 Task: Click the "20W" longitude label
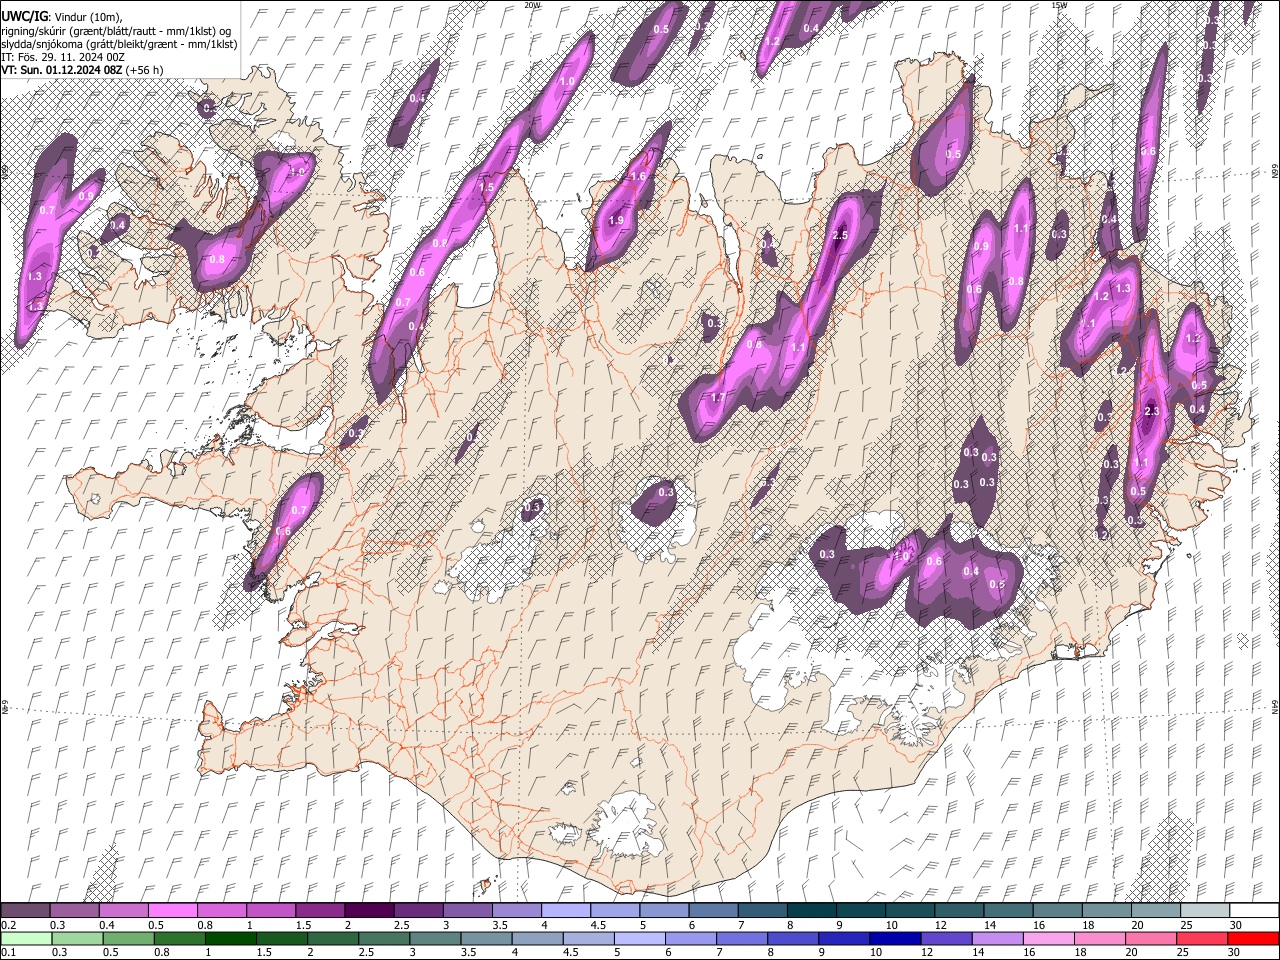(532, 5)
